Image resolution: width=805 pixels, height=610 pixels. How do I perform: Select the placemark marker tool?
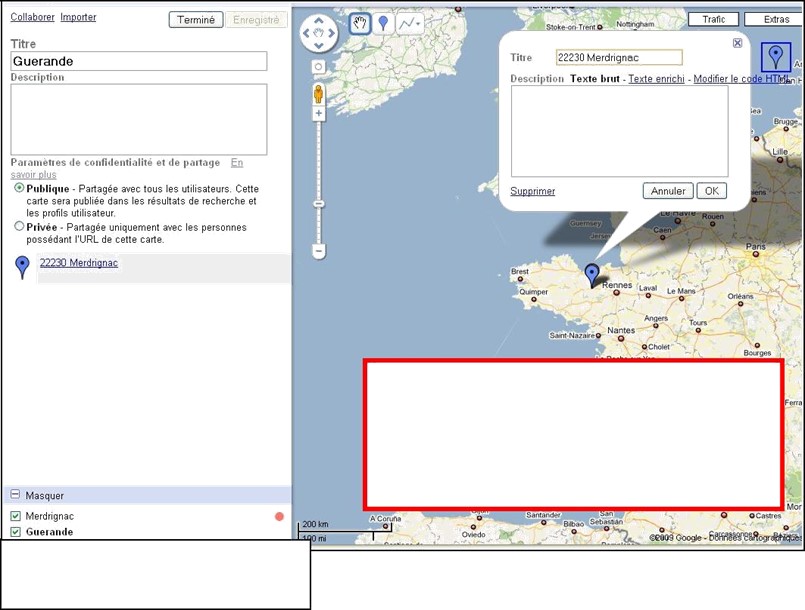(383, 24)
